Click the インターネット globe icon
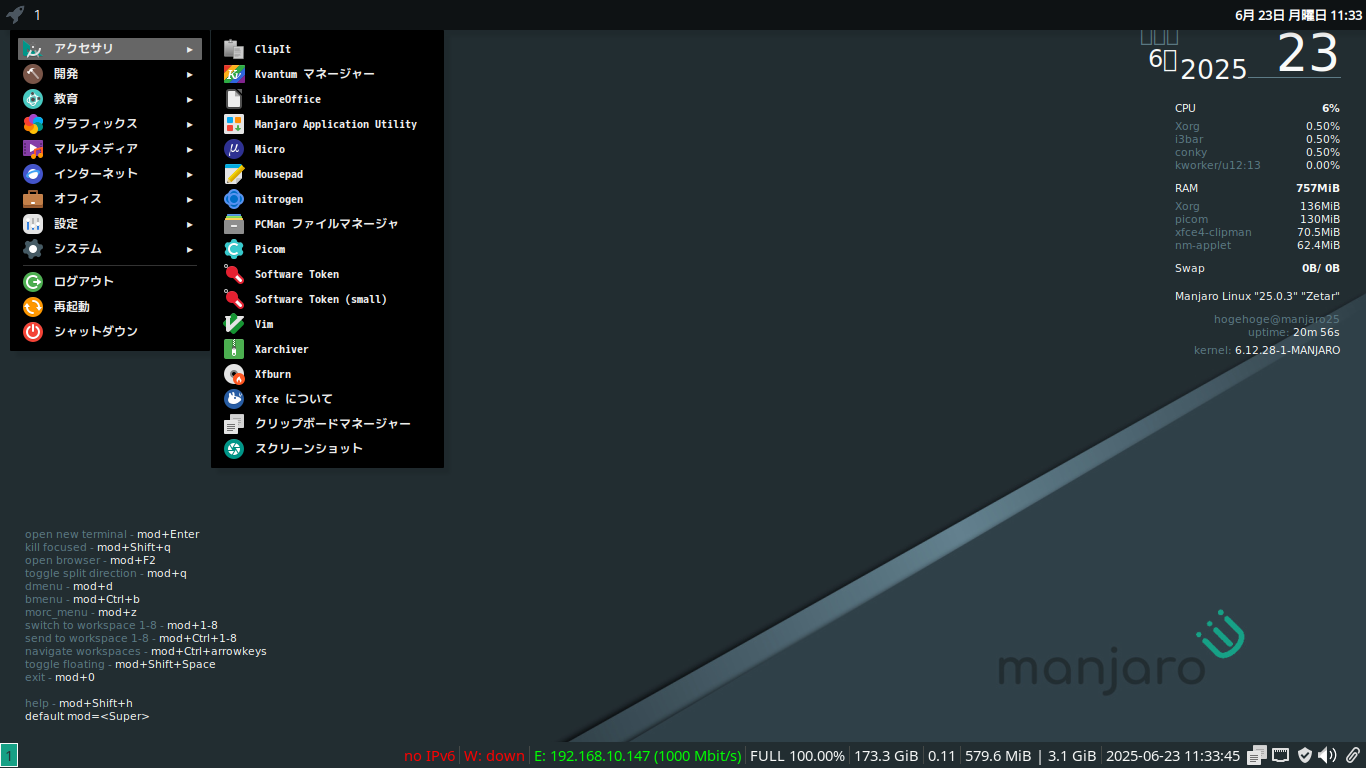Screen dimensions: 1366x768 (x=33, y=174)
